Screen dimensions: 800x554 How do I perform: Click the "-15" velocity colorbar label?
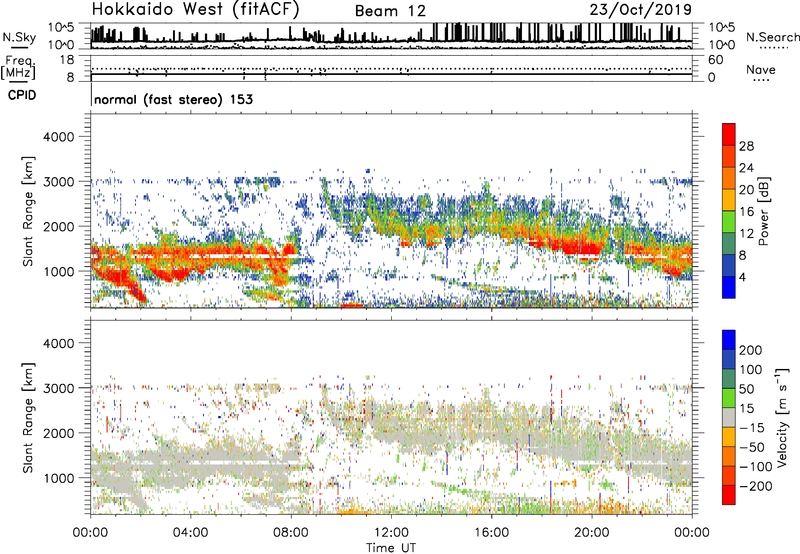[x=752, y=428]
